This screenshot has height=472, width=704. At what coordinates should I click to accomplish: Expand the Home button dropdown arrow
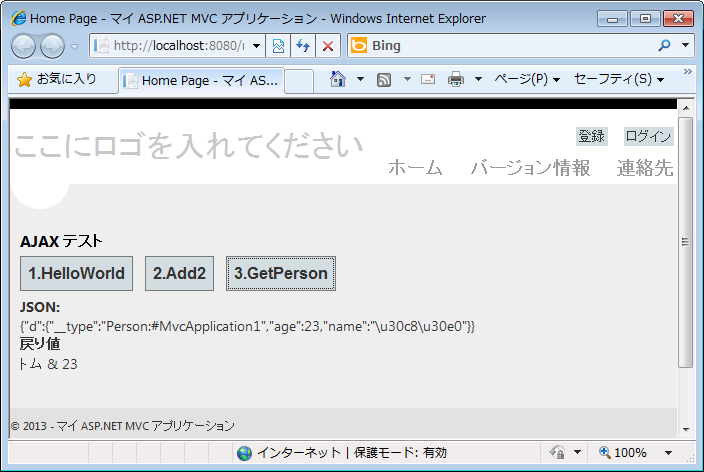click(x=360, y=79)
